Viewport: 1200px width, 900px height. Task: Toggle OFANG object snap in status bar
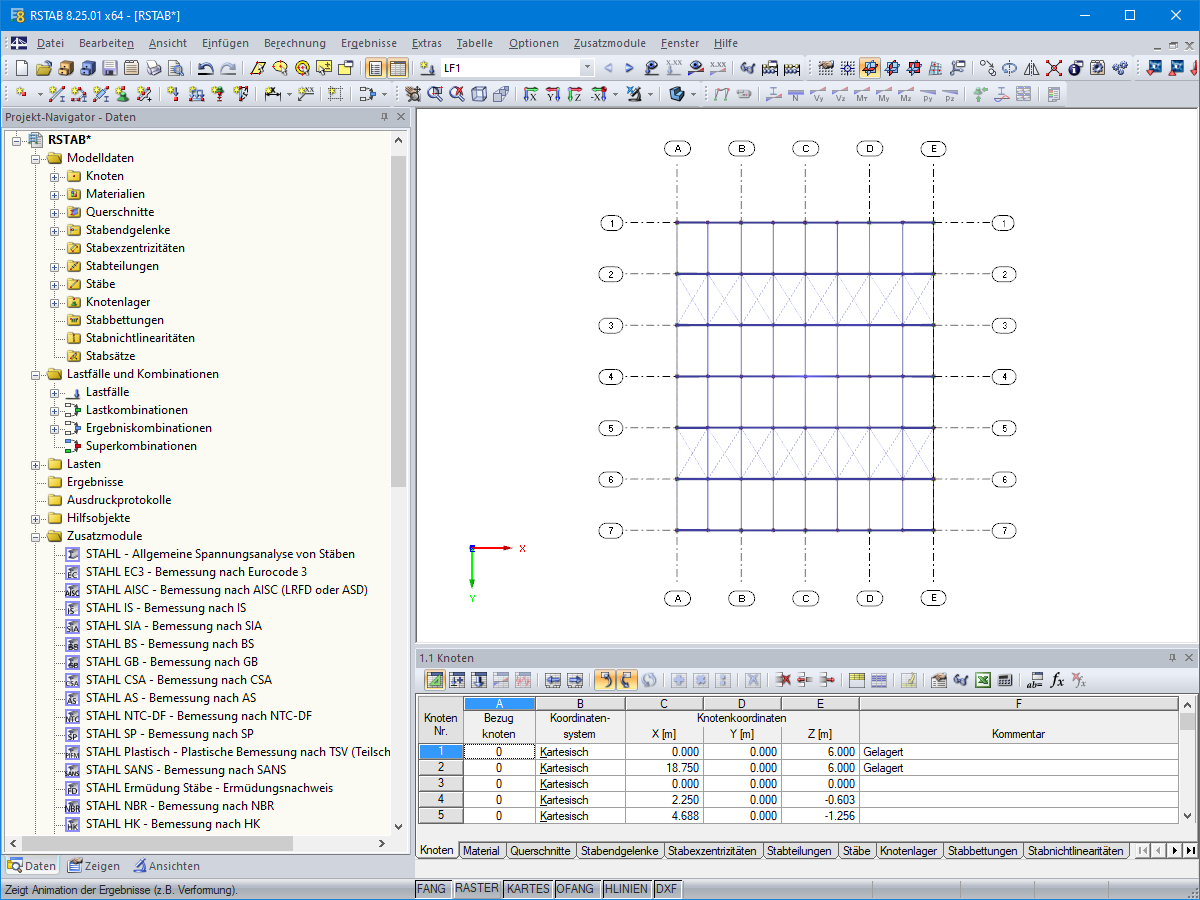click(x=576, y=888)
